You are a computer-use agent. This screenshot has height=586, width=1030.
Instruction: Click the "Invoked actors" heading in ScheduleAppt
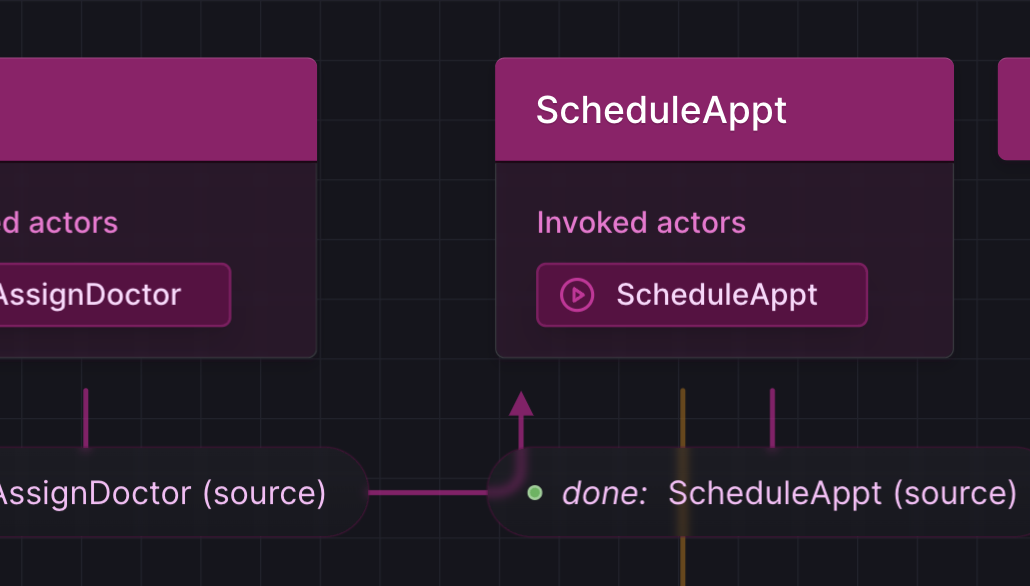pos(641,222)
